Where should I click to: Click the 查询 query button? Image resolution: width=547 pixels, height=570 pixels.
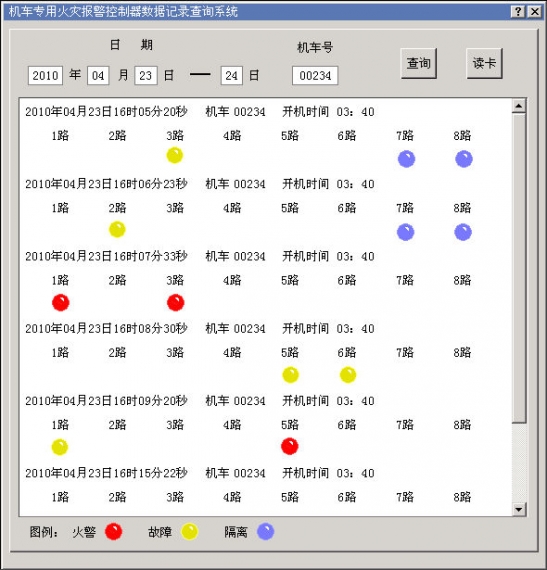[x=419, y=63]
